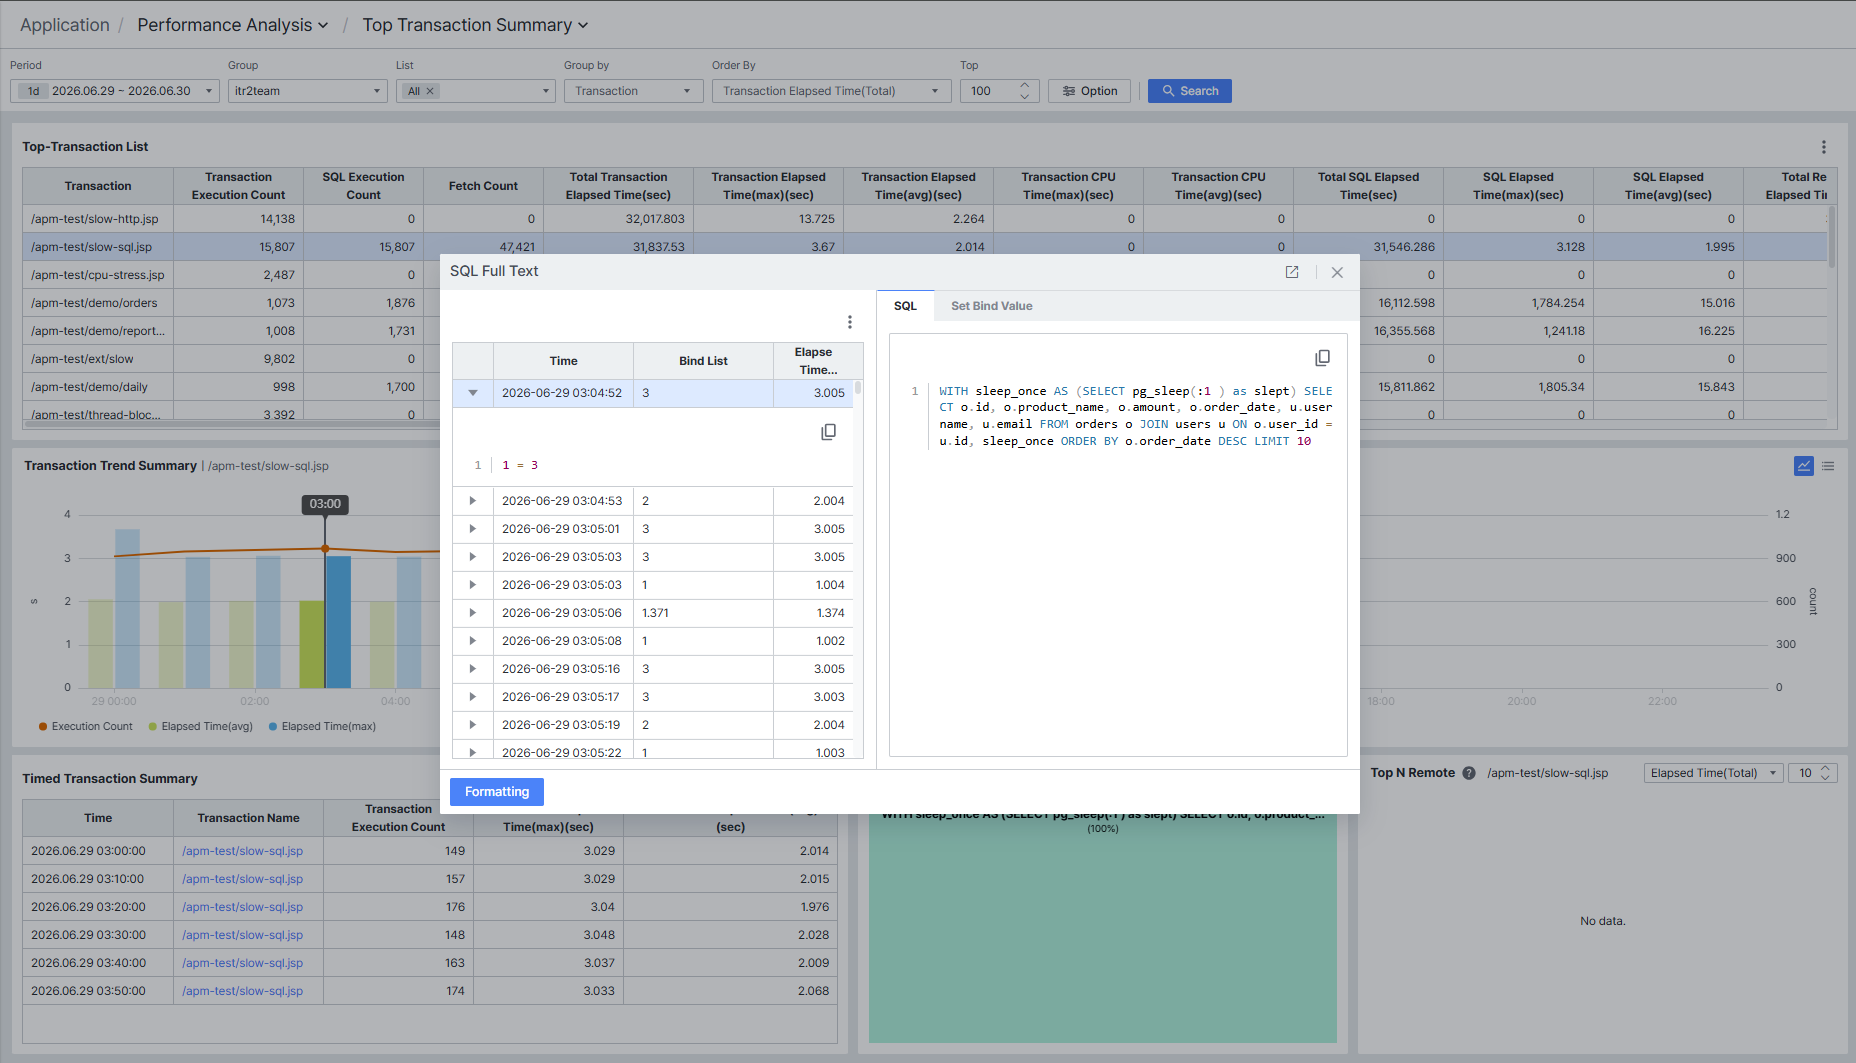
Task: Click the highlighted blue 03:00 max bar
Action: tap(338, 621)
